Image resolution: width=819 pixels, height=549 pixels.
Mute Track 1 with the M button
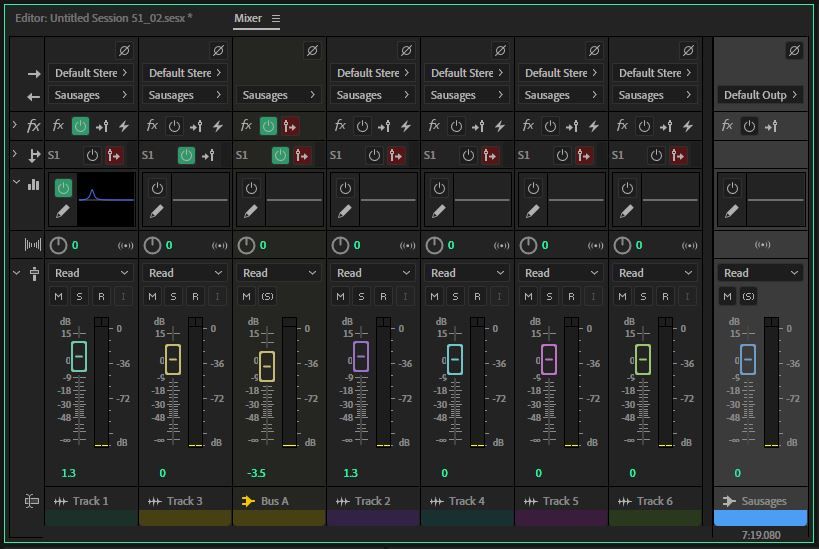pos(58,297)
